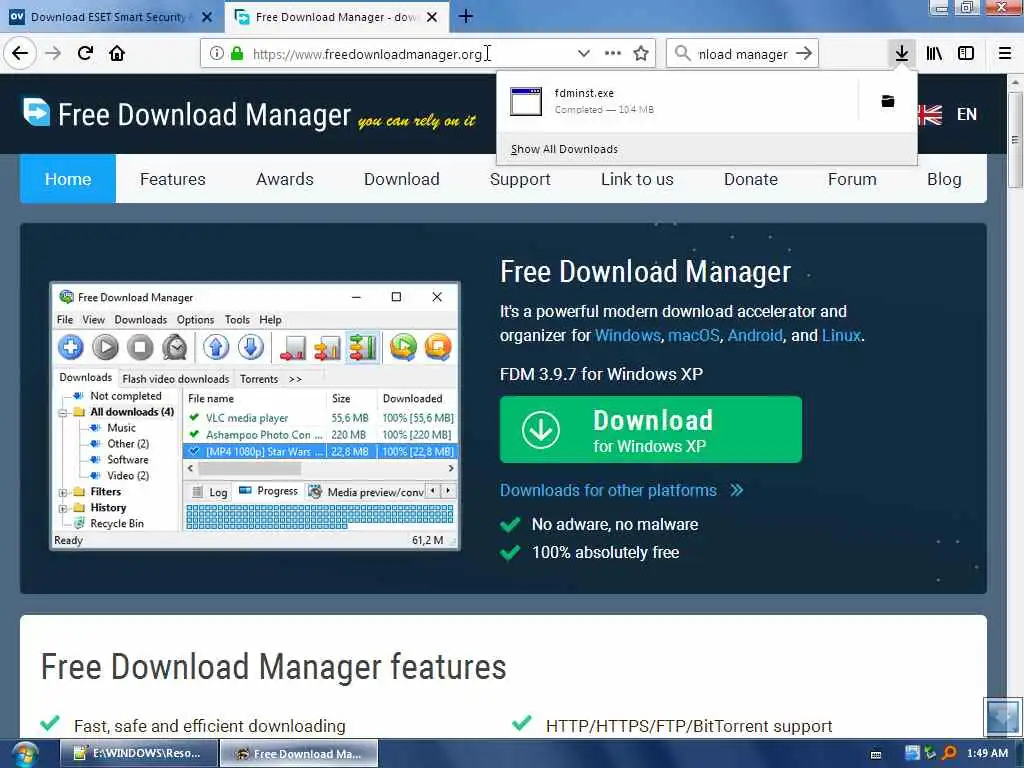Open the Support nav item
This screenshot has width=1024, height=768.
tap(520, 179)
